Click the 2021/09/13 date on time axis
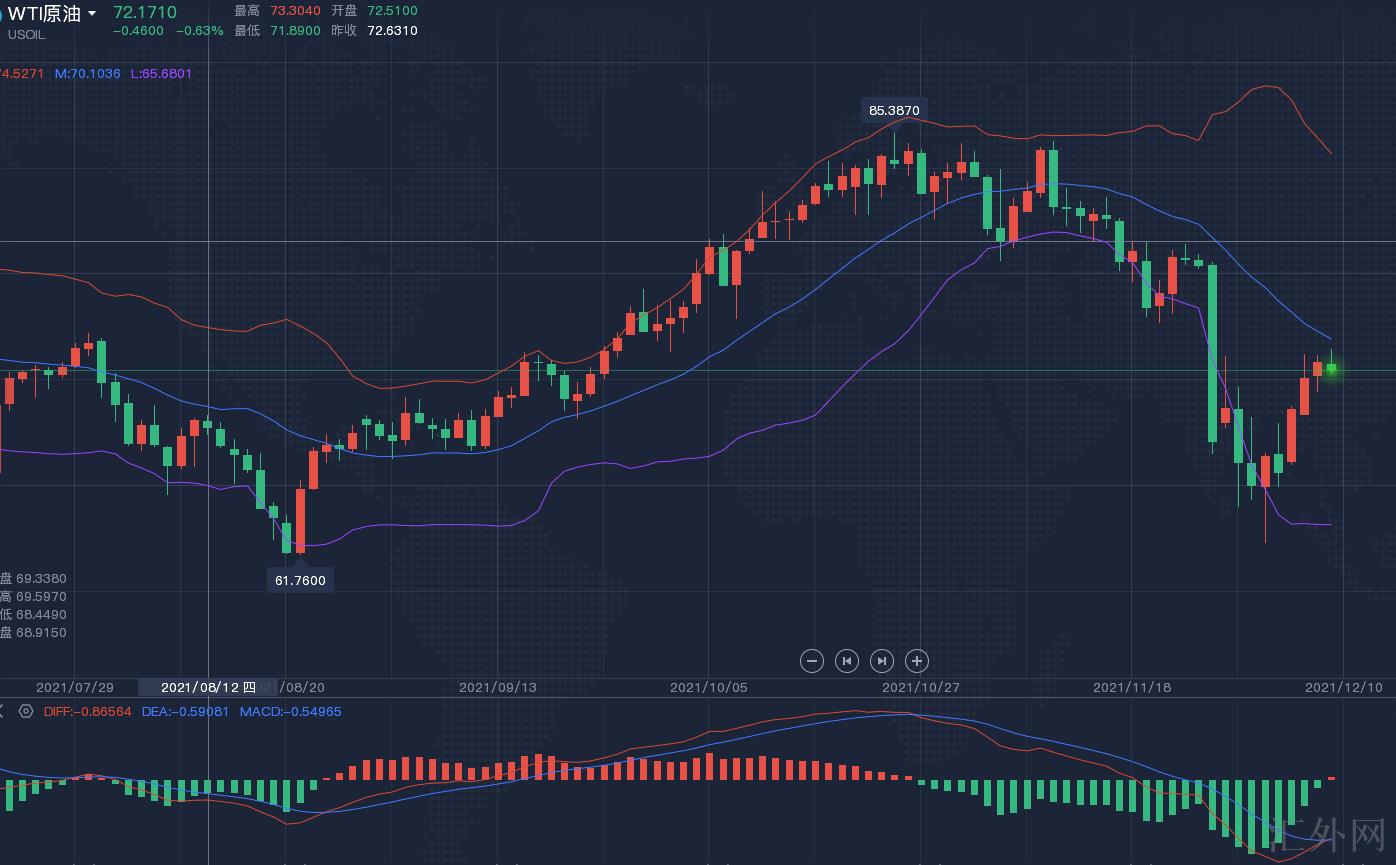 click(497, 687)
